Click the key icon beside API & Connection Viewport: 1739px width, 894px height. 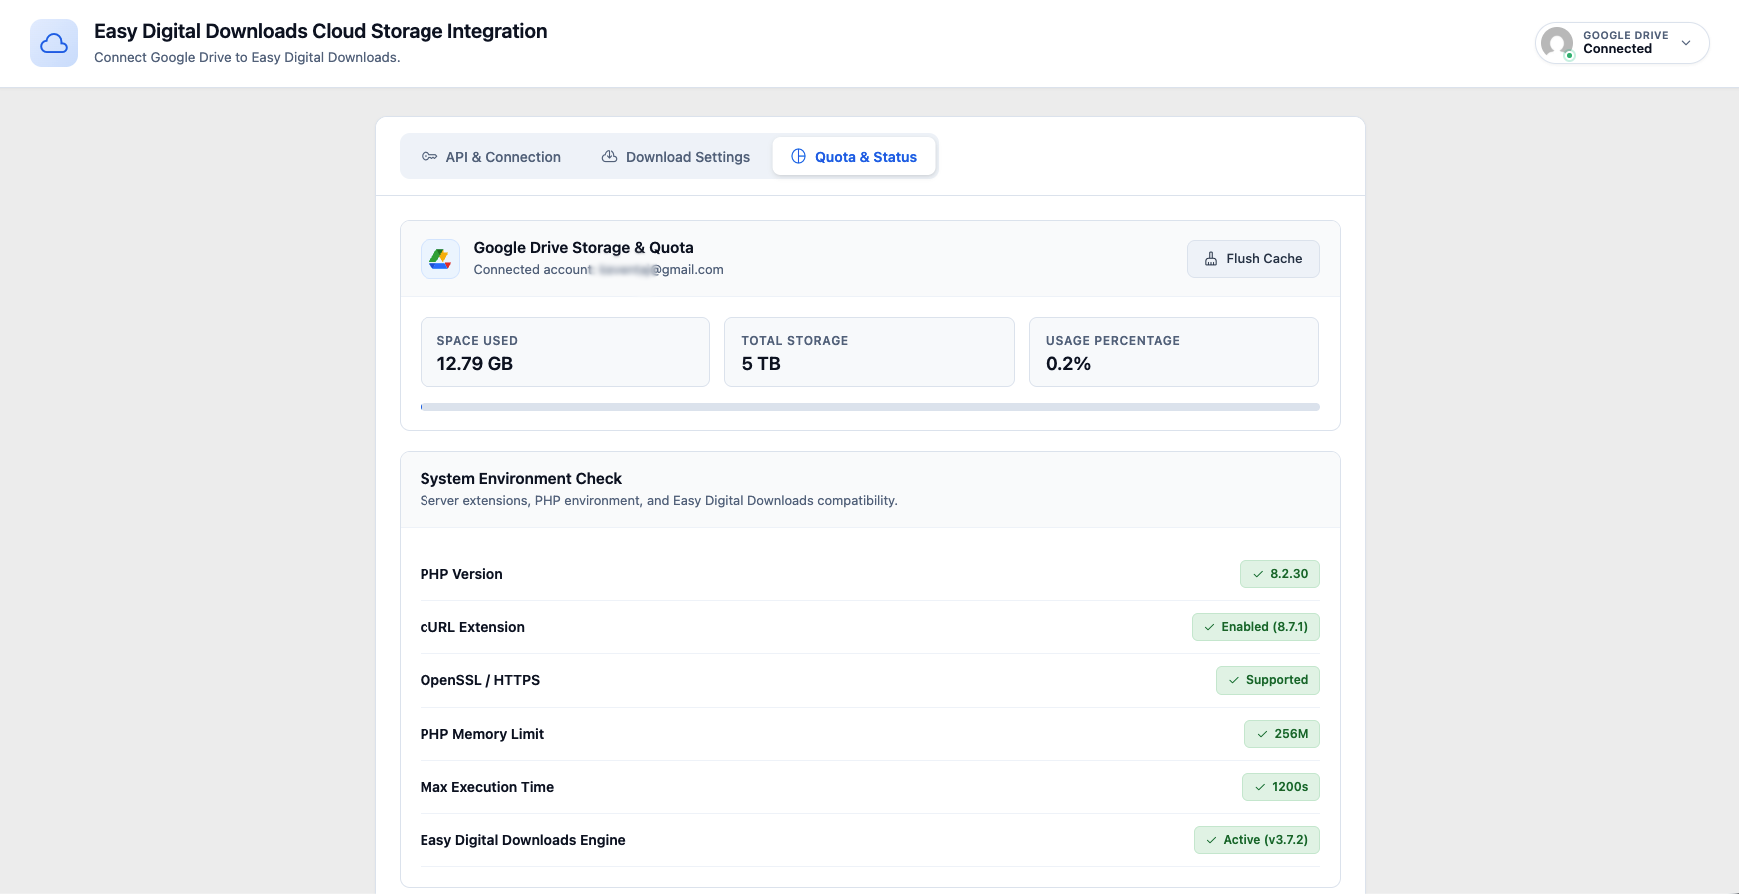click(x=429, y=157)
